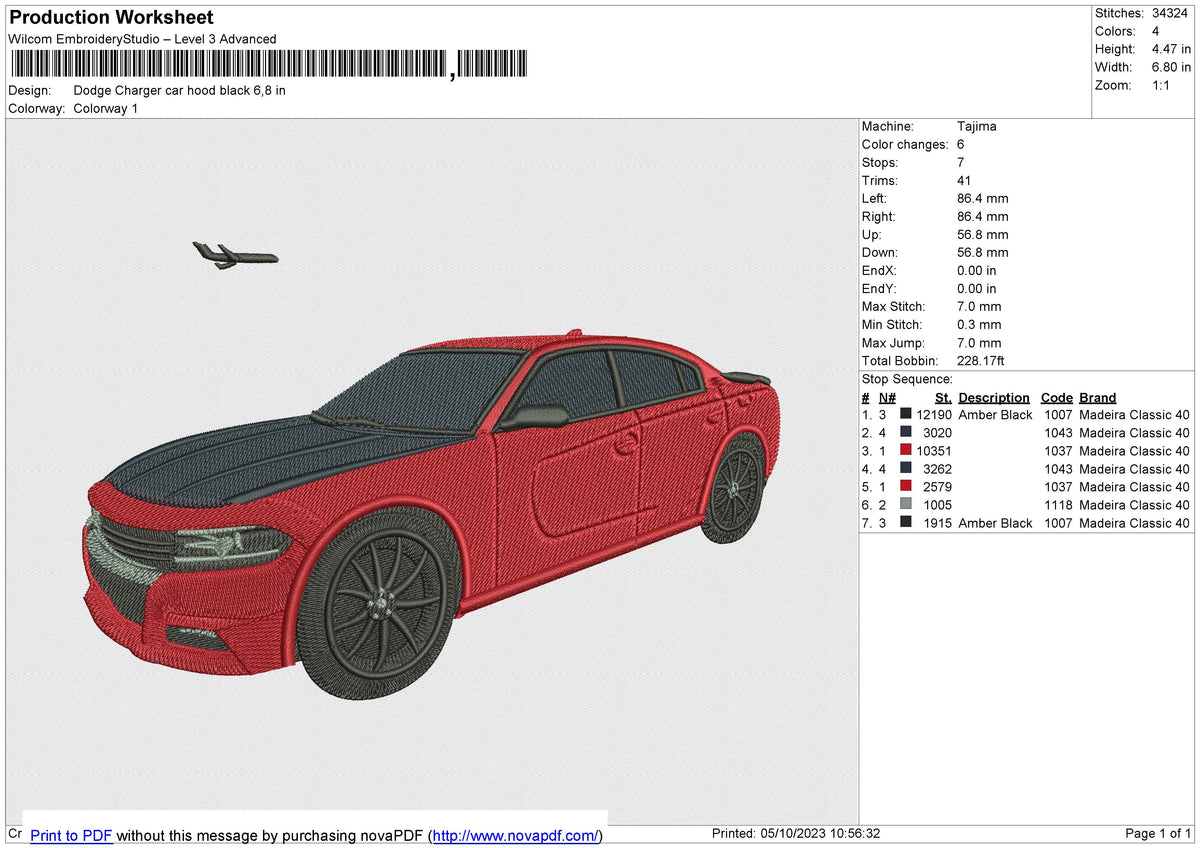Image resolution: width=1200 pixels, height=848 pixels.
Task: Select the grey swatch in the 1005 stitches row
Action: click(905, 505)
